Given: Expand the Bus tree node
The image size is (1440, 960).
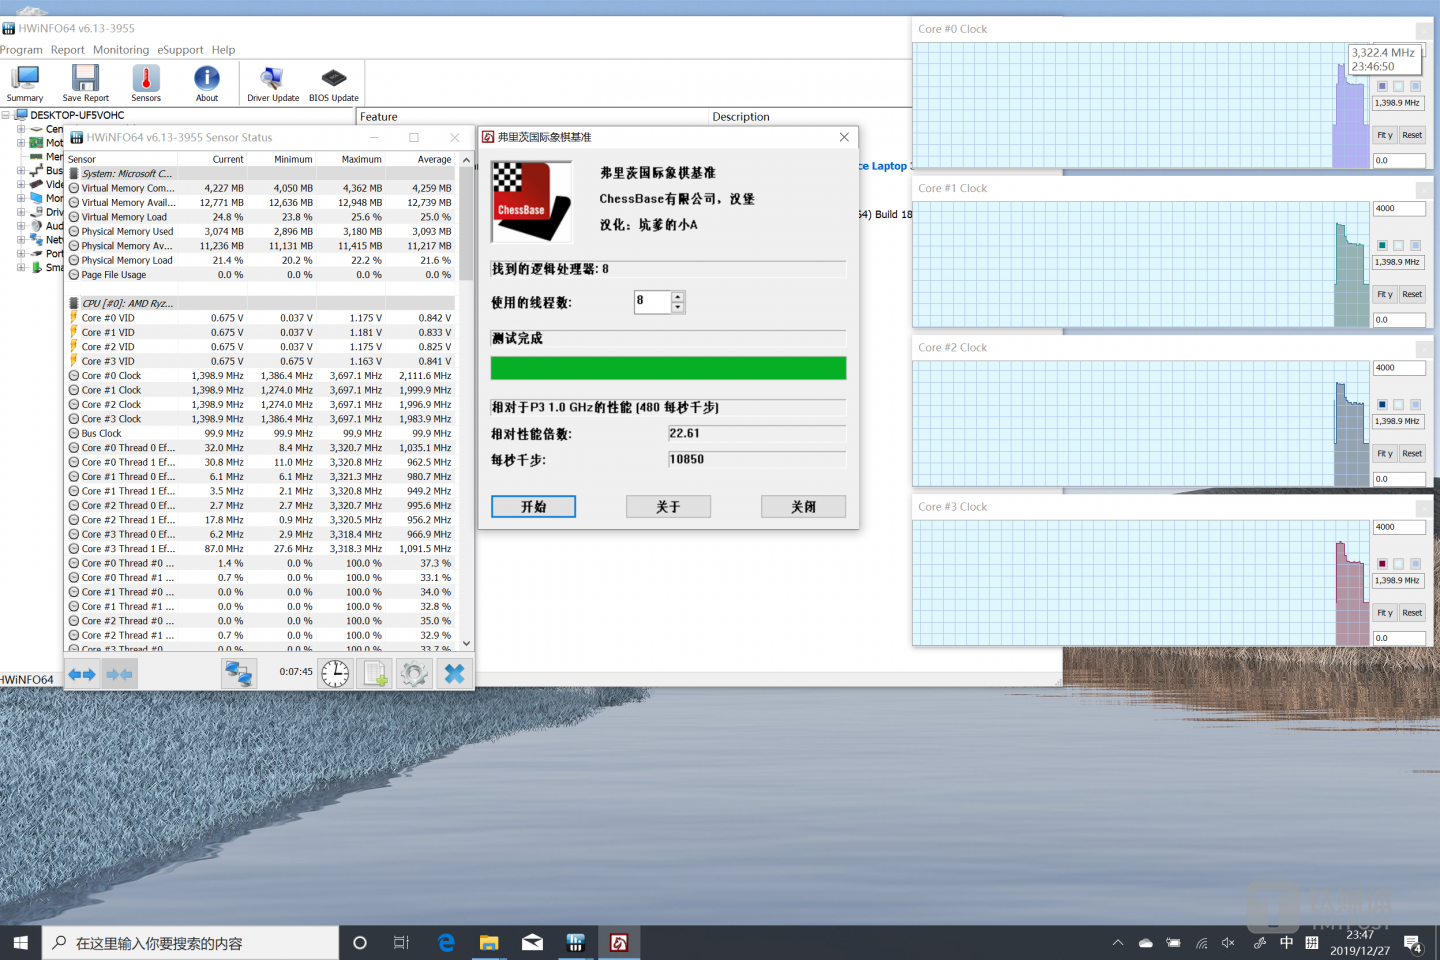Looking at the screenshot, I should pos(20,171).
